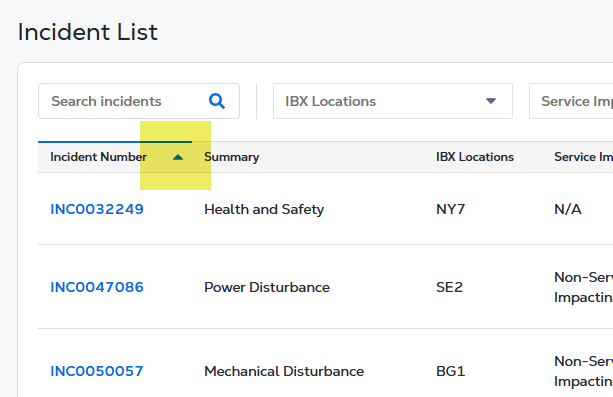This screenshot has height=397, width=613.
Task: Select the Power Disturbance summary cell
Action: 267,287
